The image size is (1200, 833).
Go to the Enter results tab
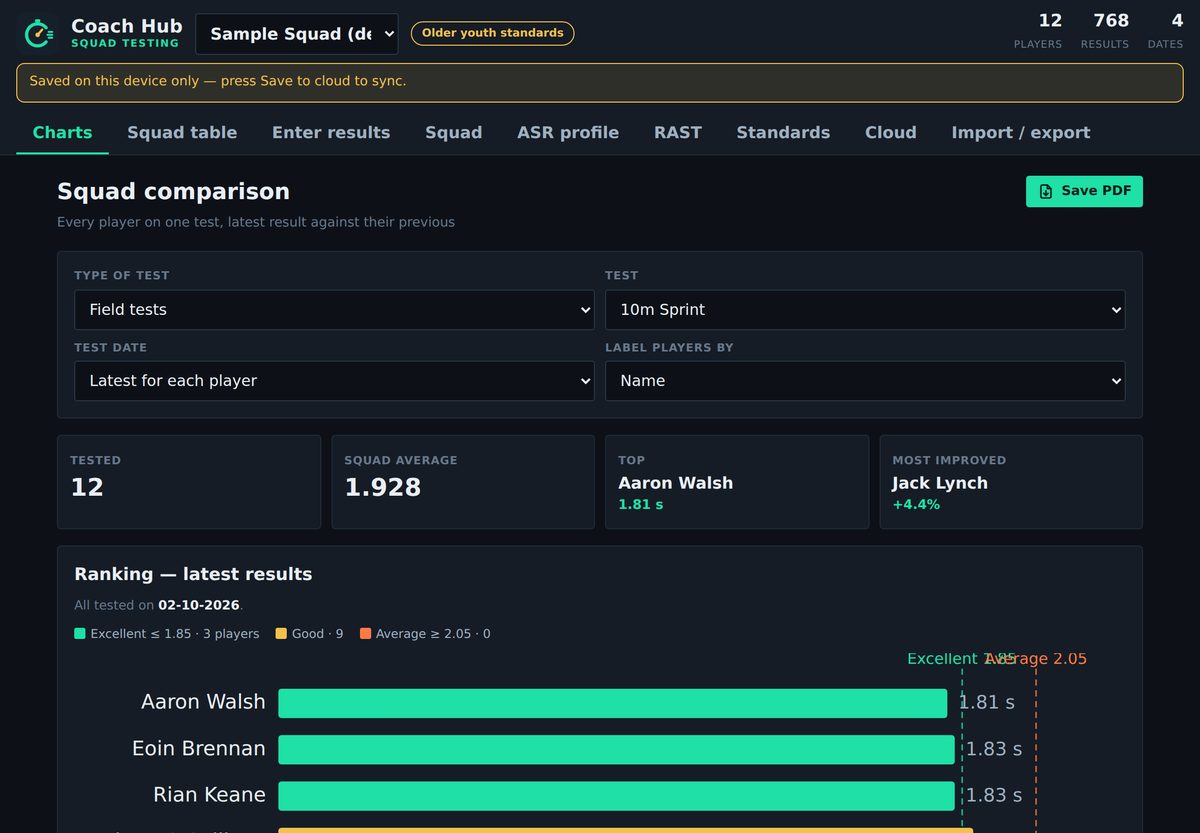point(331,133)
